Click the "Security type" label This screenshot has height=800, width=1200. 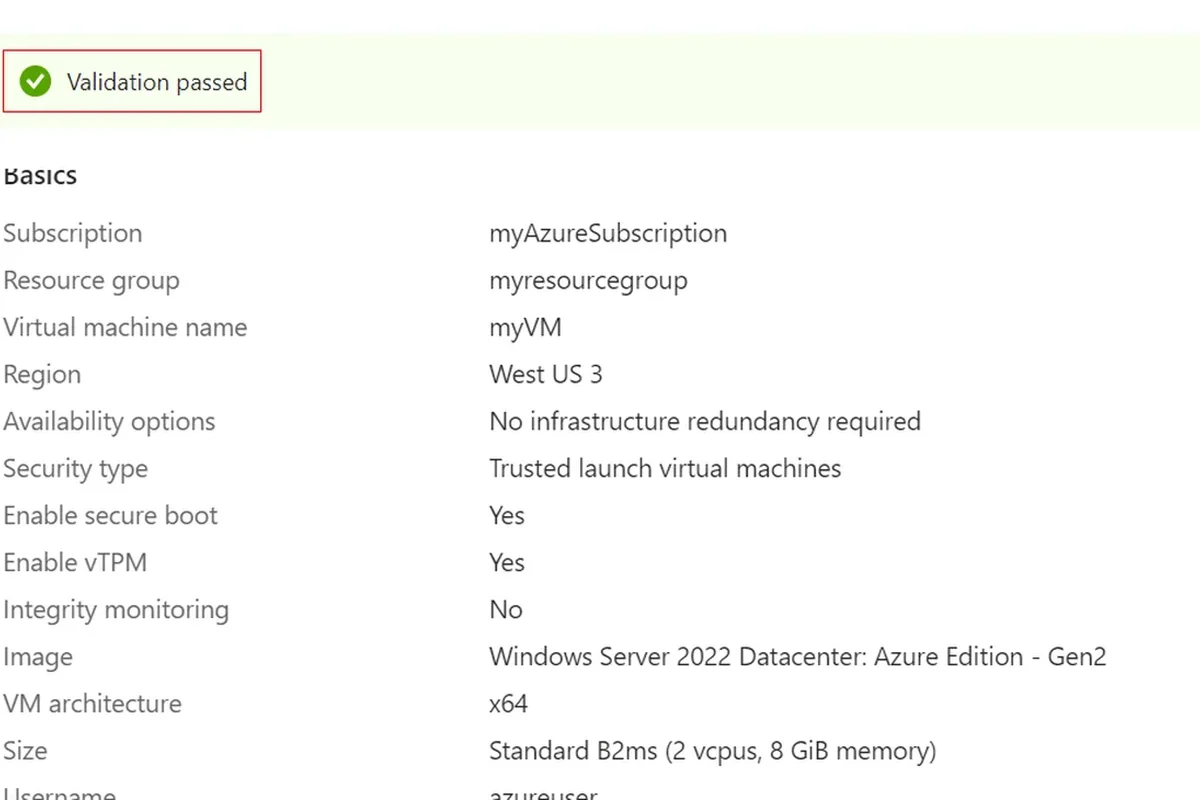(75, 469)
